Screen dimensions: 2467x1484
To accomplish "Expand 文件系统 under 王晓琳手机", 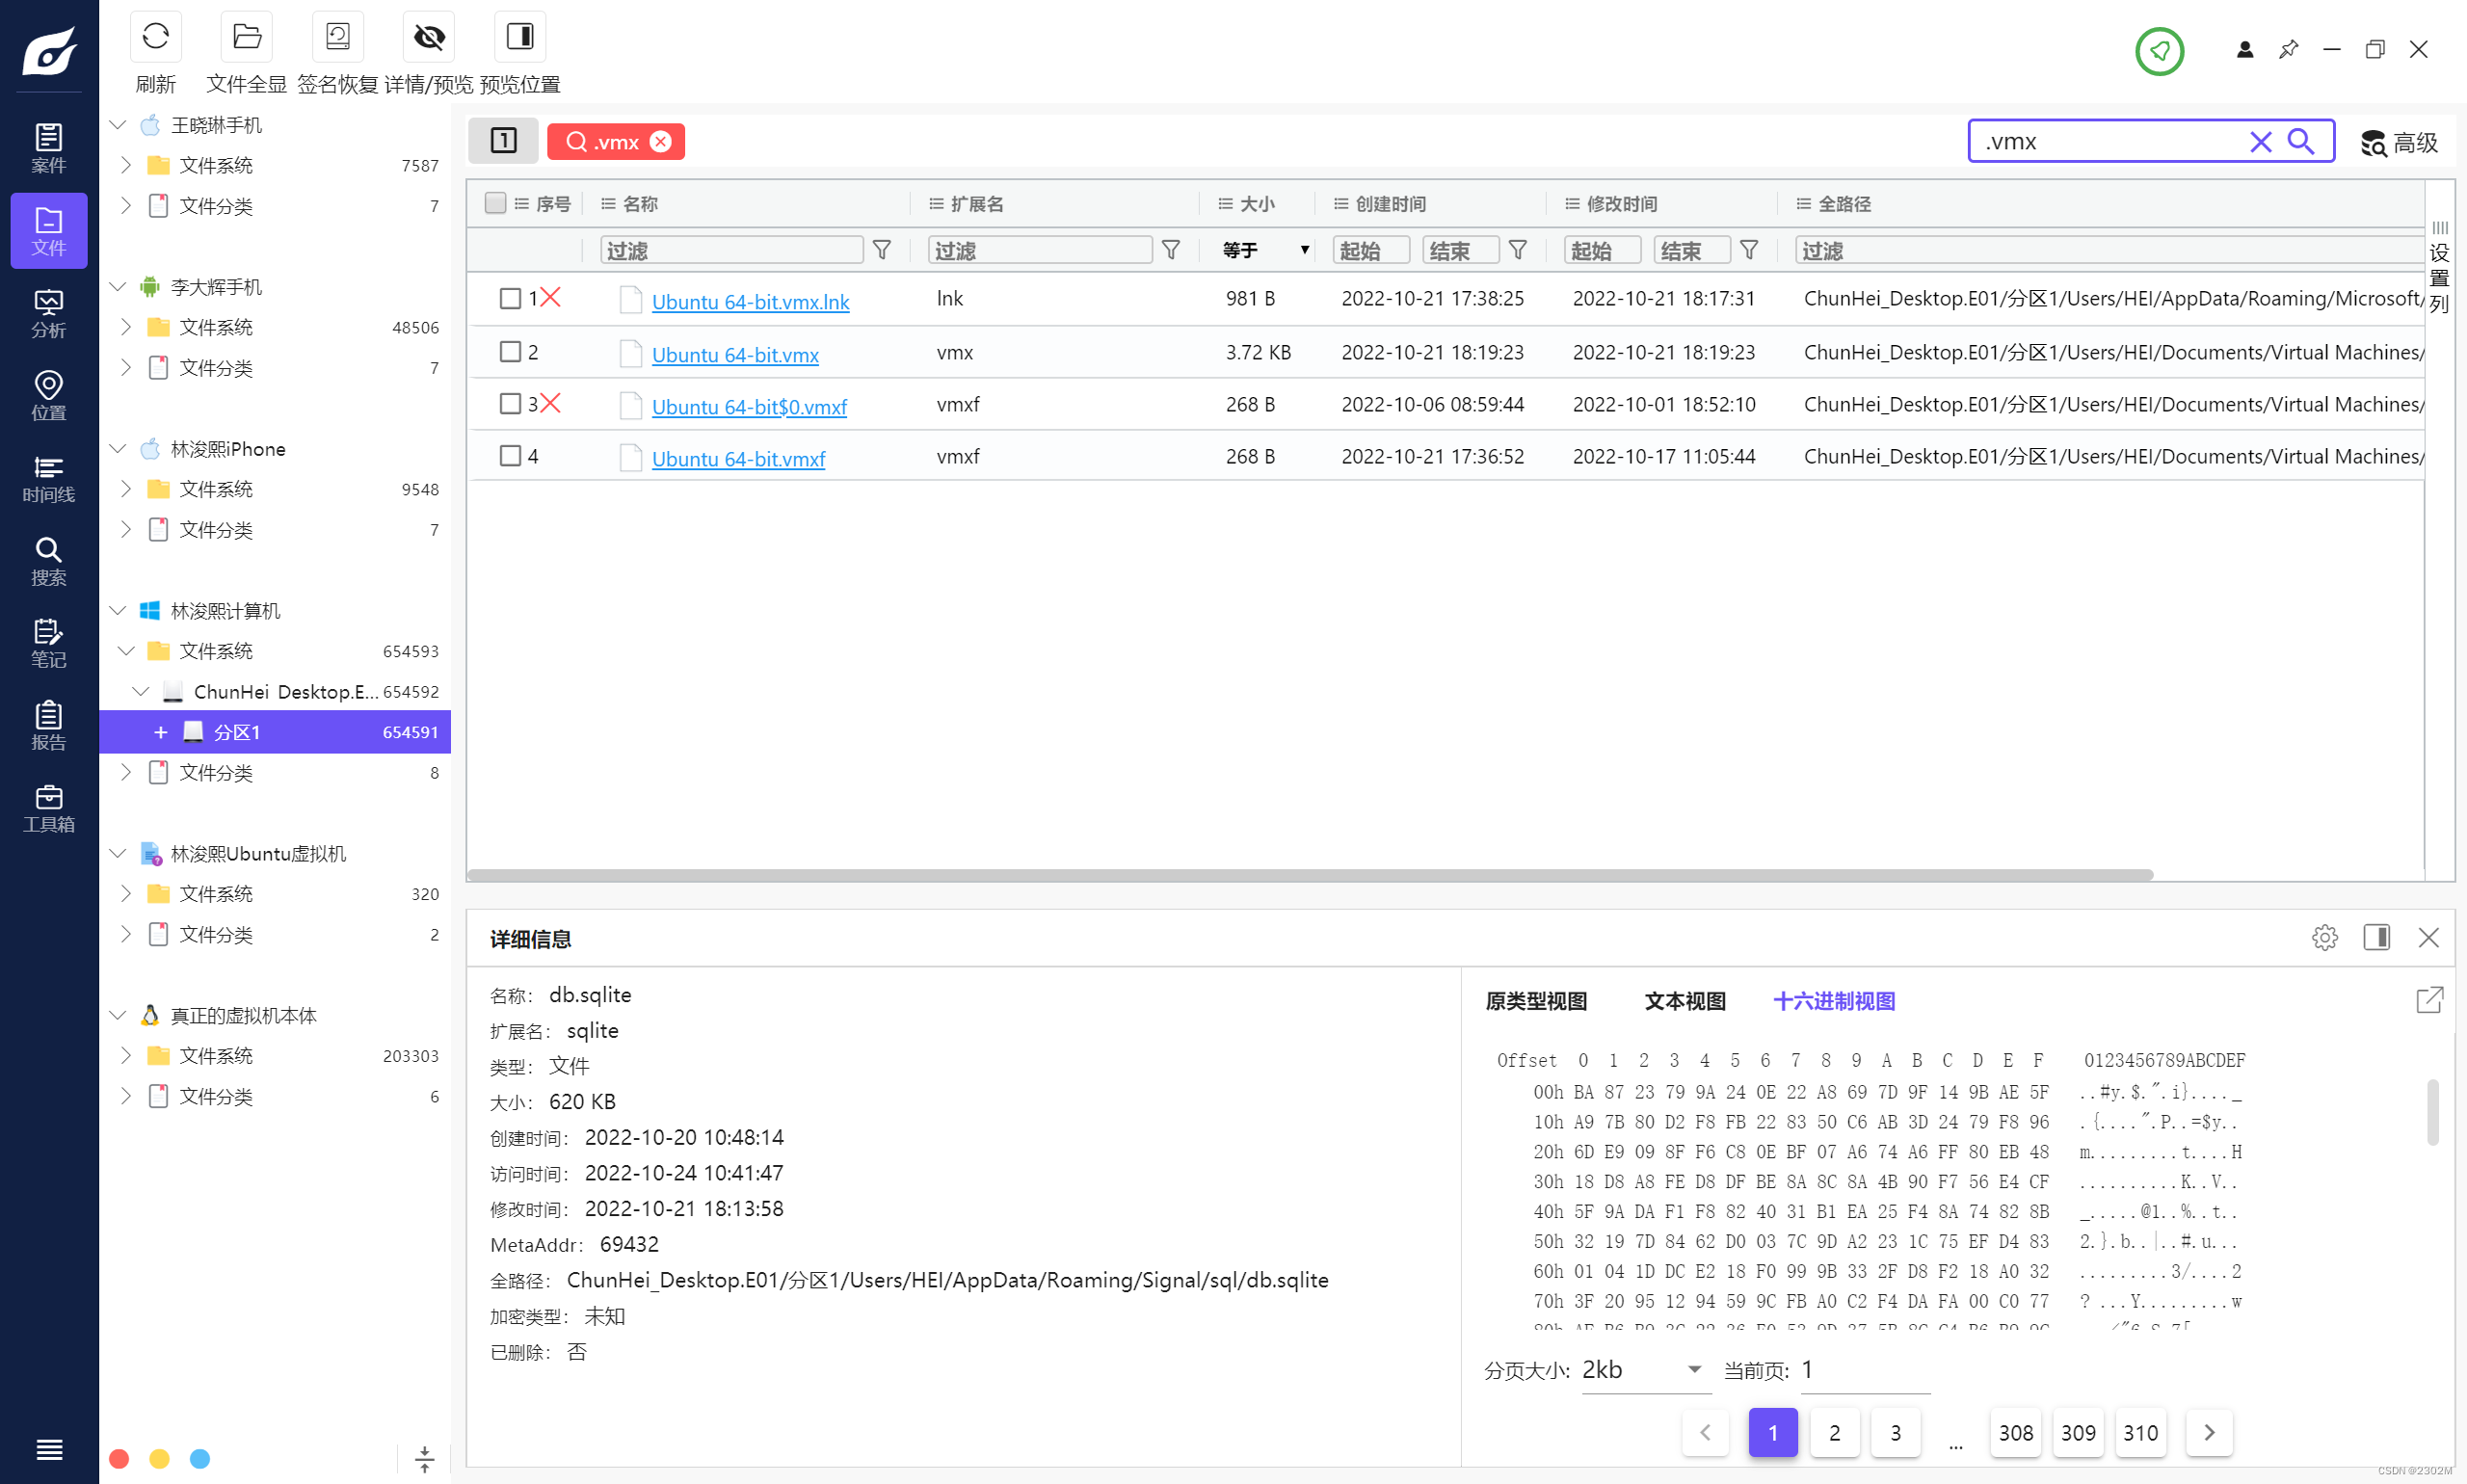I will point(126,165).
